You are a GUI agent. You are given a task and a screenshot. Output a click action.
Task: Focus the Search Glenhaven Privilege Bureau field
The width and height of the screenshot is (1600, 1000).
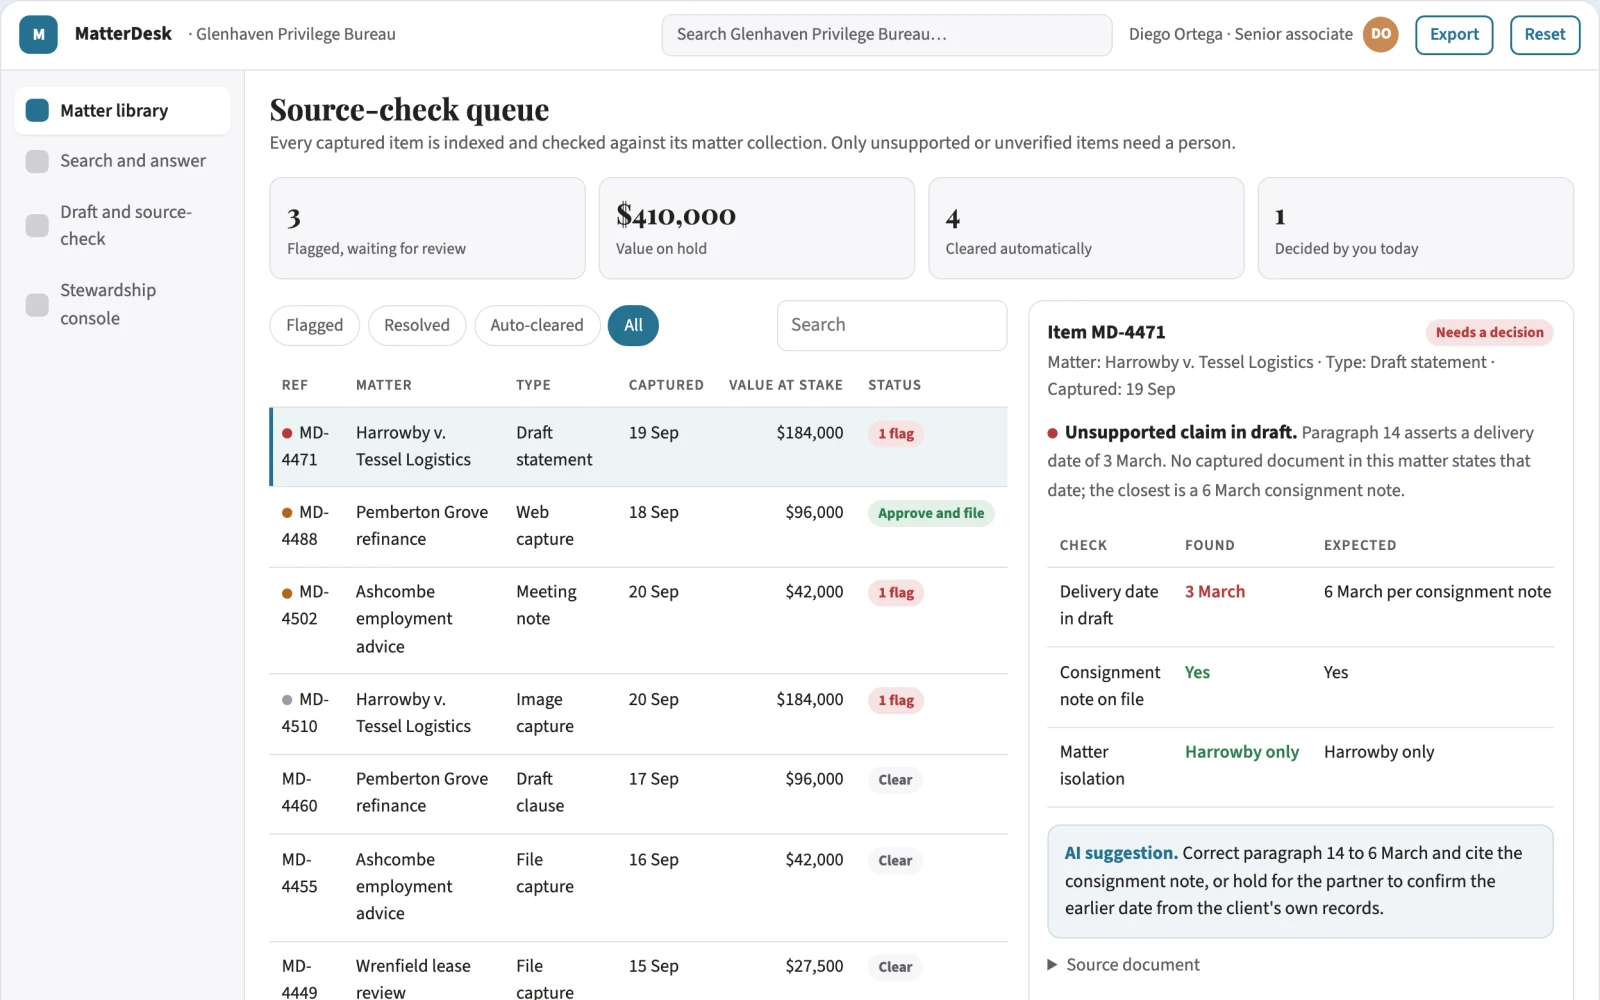887,35
